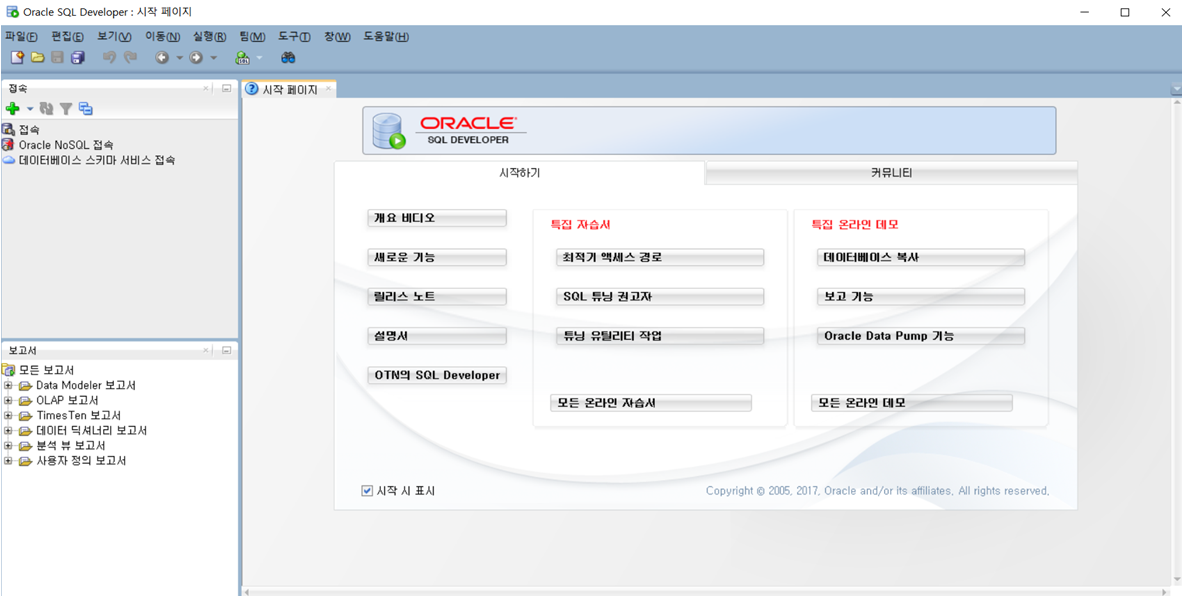Click the Oracle SQL Developer database logo
This screenshot has width=1183, height=597.
tap(389, 131)
